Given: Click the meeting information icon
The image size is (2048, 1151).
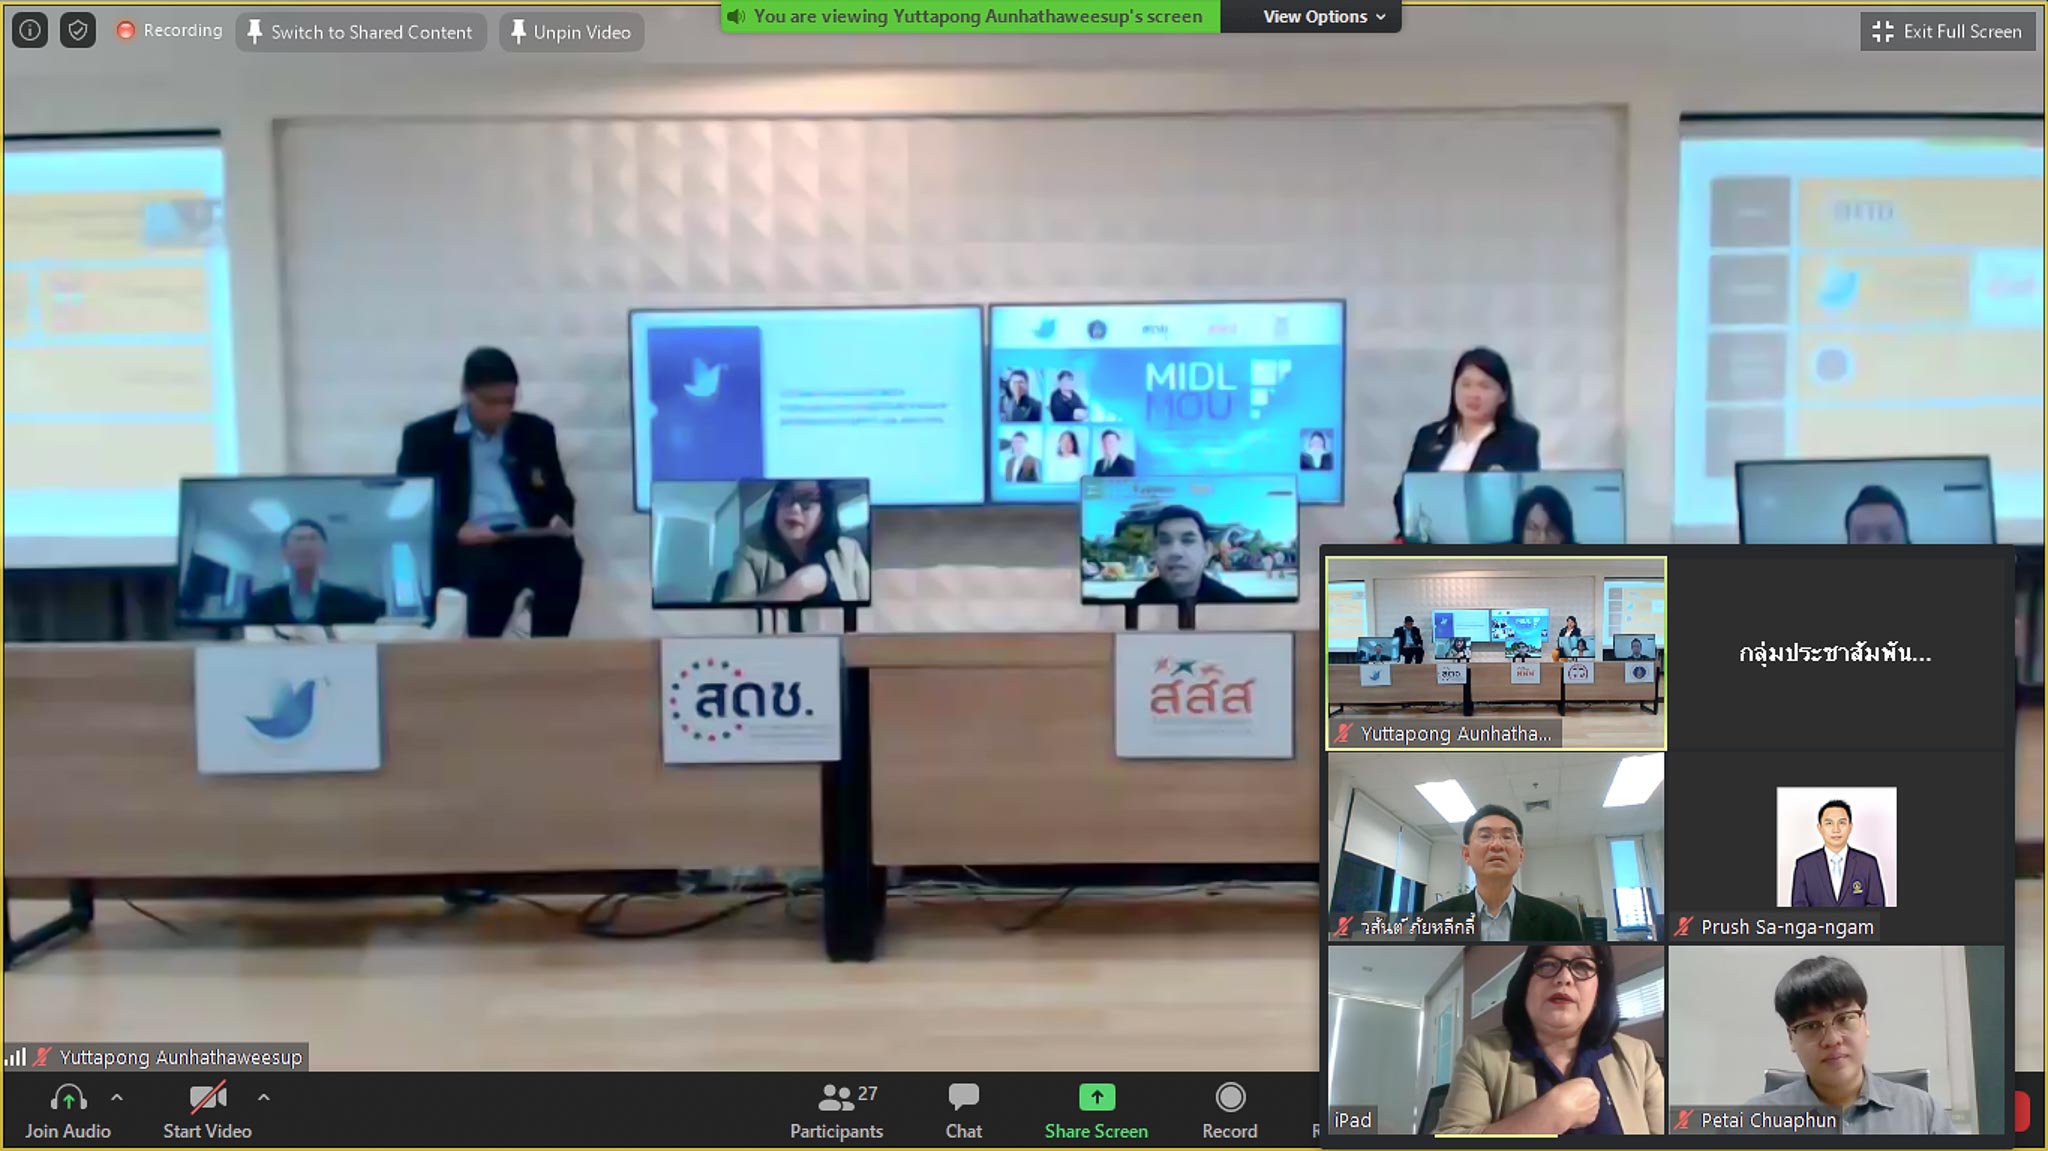Looking at the screenshot, I should click(x=30, y=30).
